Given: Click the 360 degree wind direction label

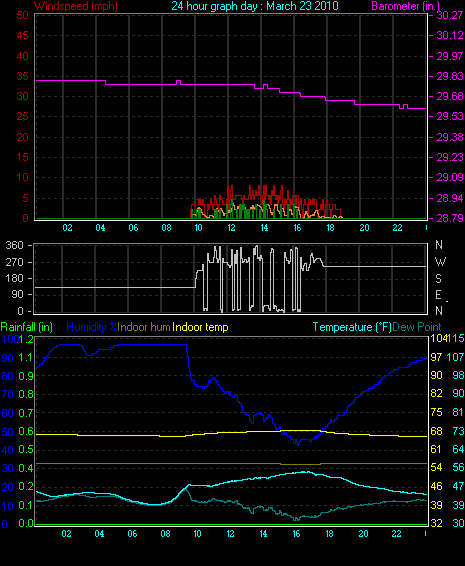Looking at the screenshot, I should (x=14, y=245).
